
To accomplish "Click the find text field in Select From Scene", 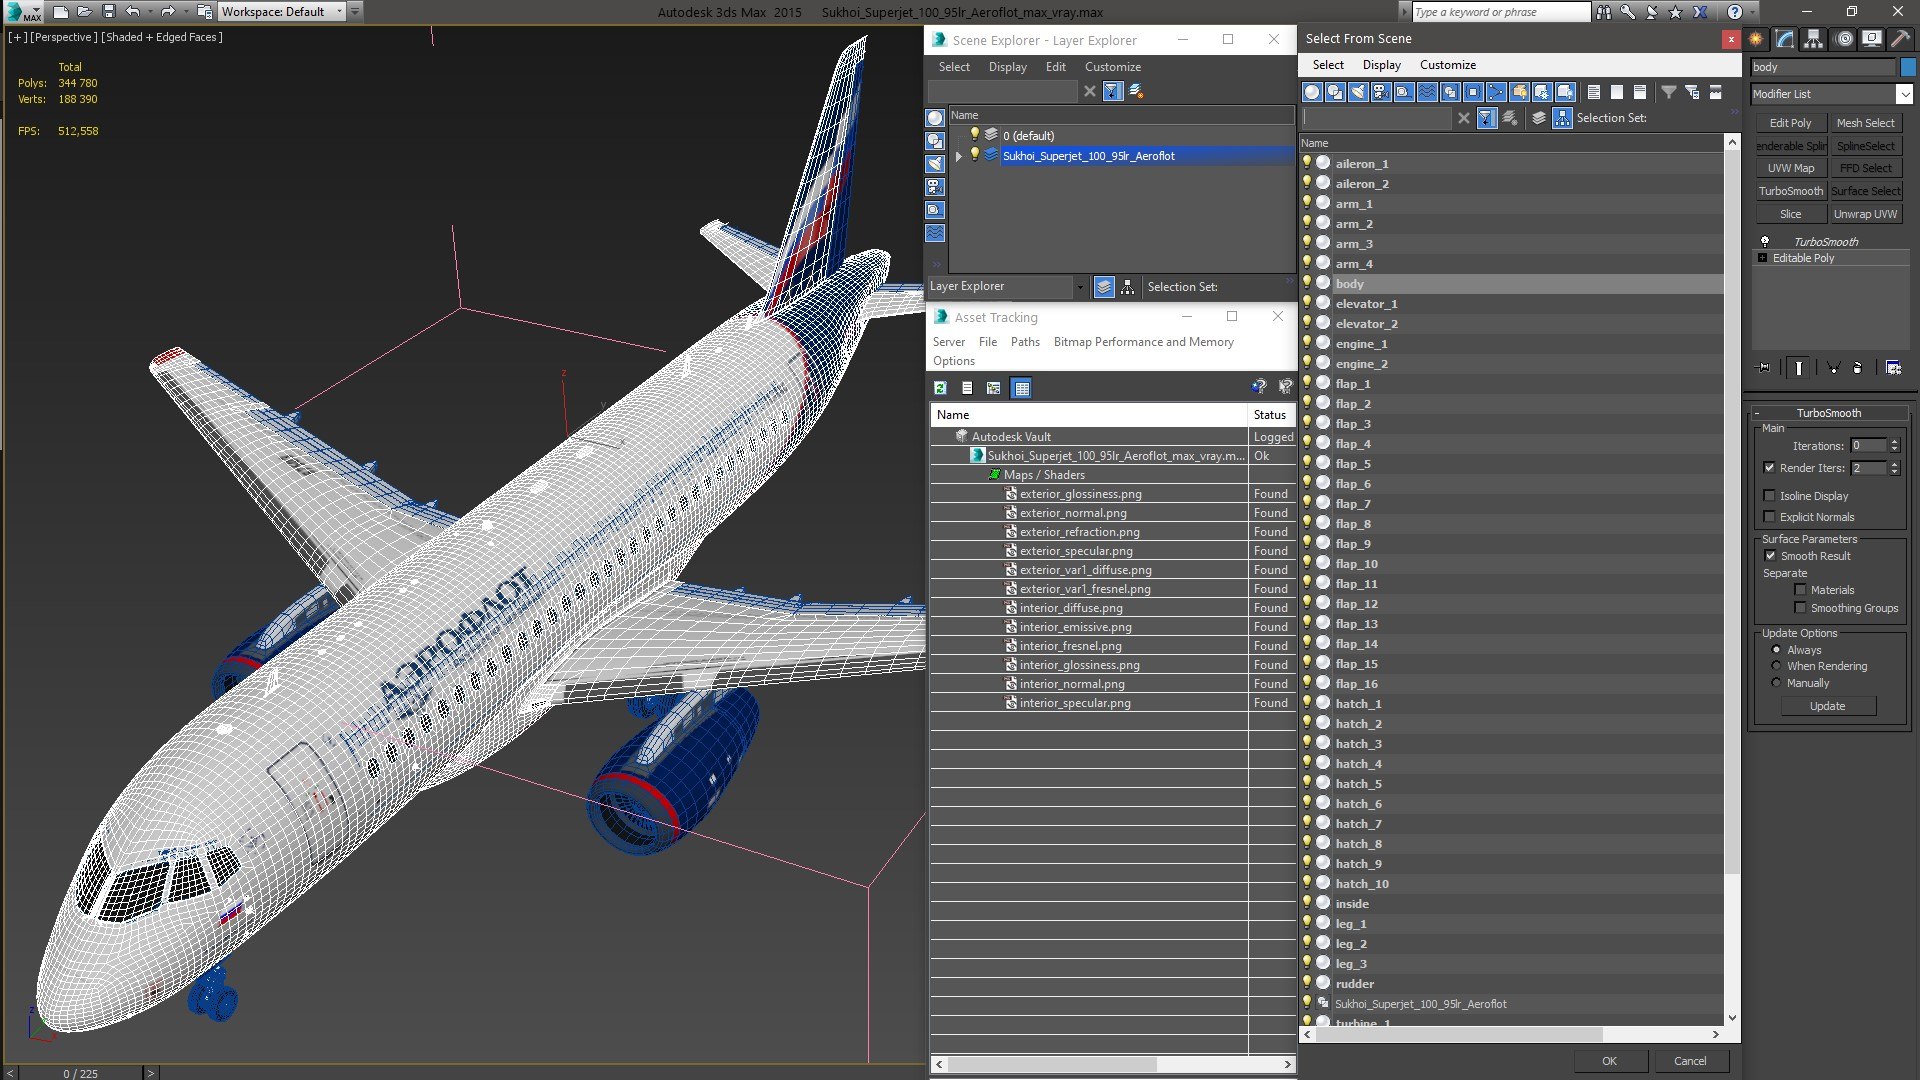I will (1377, 118).
